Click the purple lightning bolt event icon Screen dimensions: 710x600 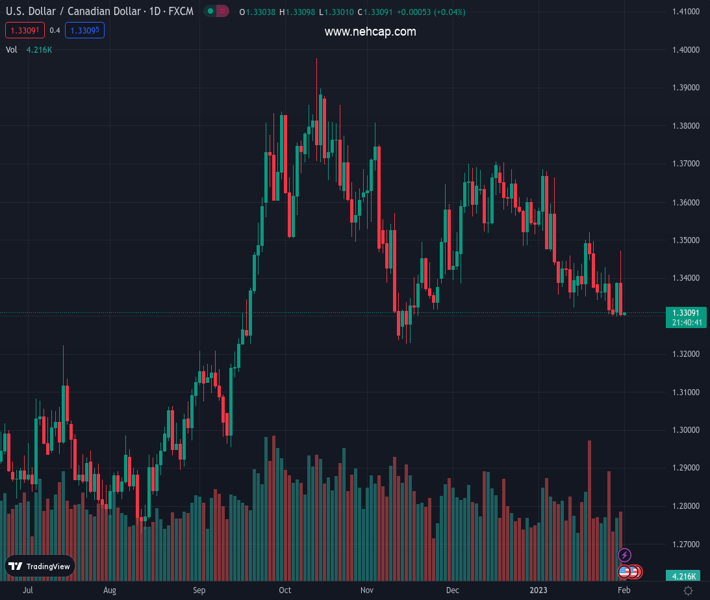pos(625,555)
